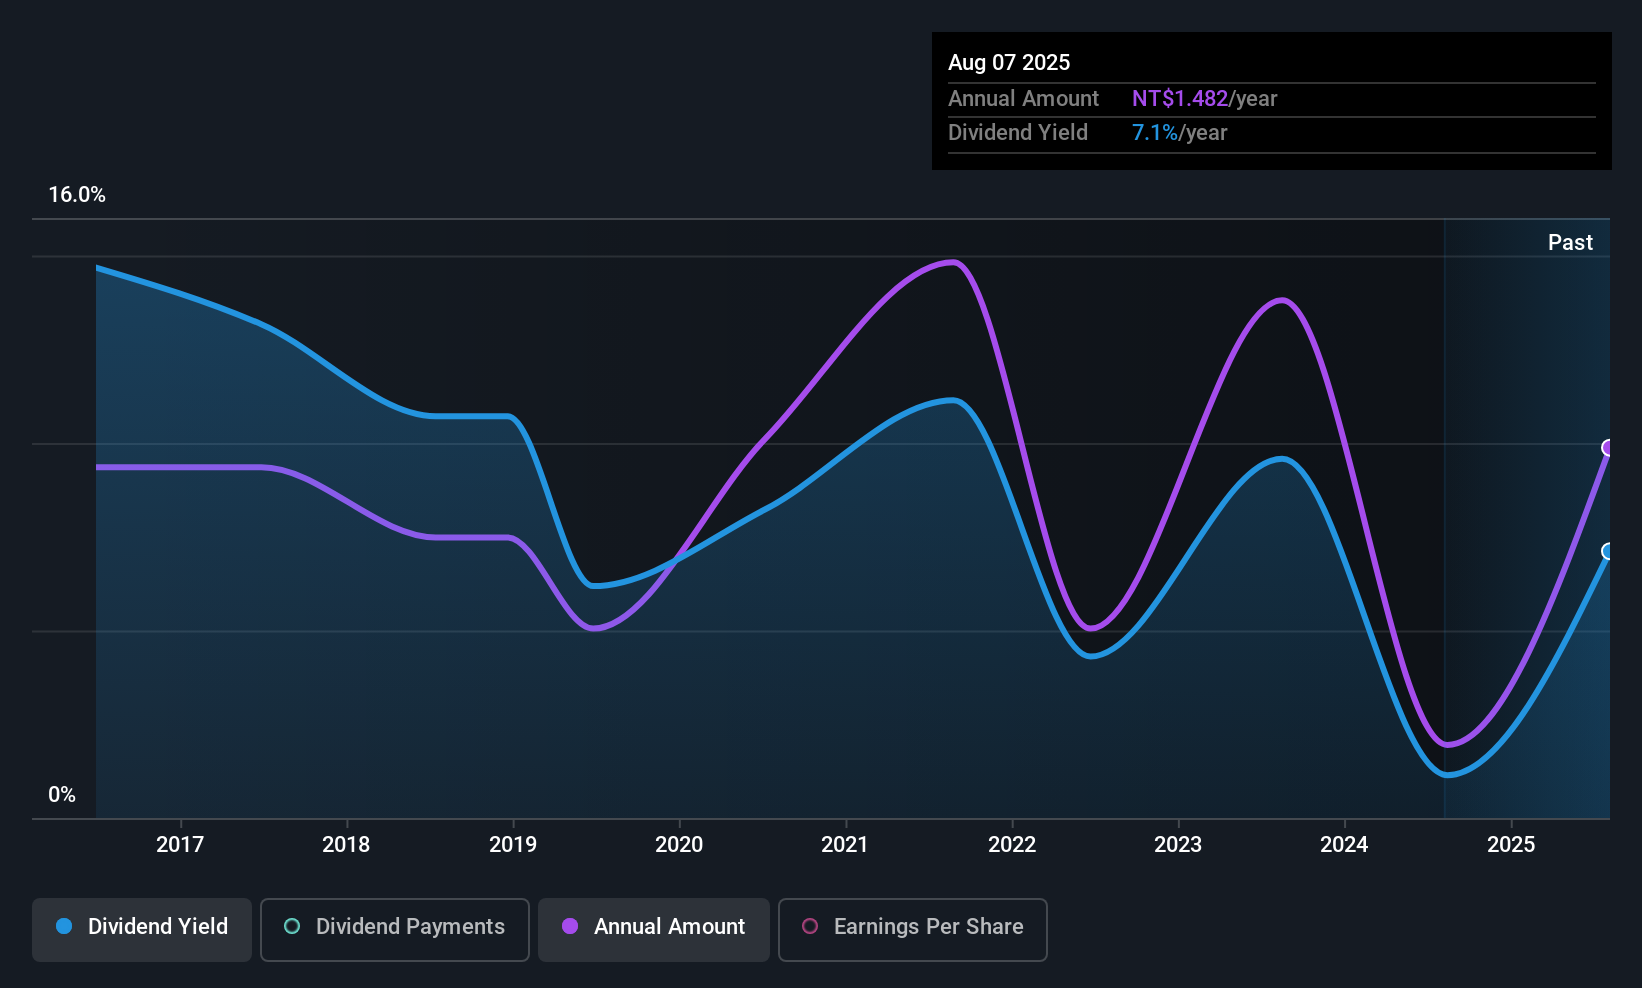Click the 16.0% axis label

coord(77,195)
